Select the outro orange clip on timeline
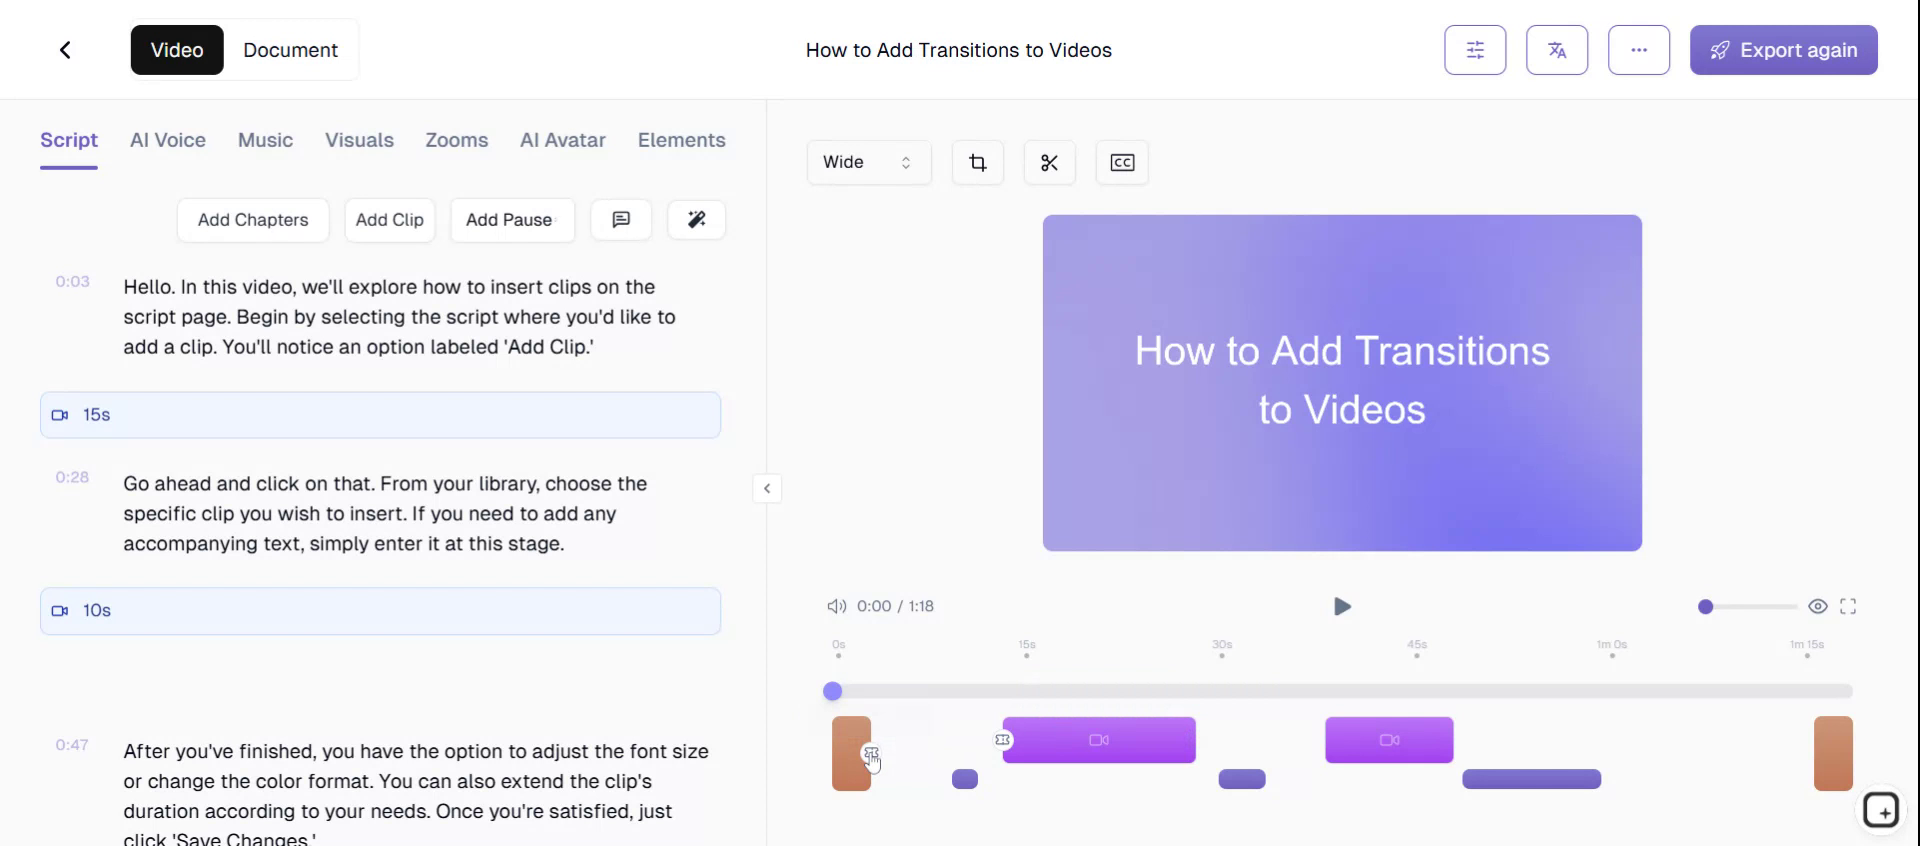 [1833, 754]
